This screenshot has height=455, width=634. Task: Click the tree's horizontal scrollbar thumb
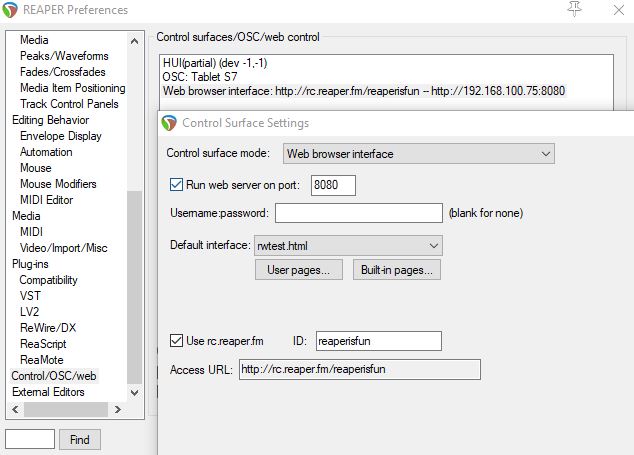point(66,410)
